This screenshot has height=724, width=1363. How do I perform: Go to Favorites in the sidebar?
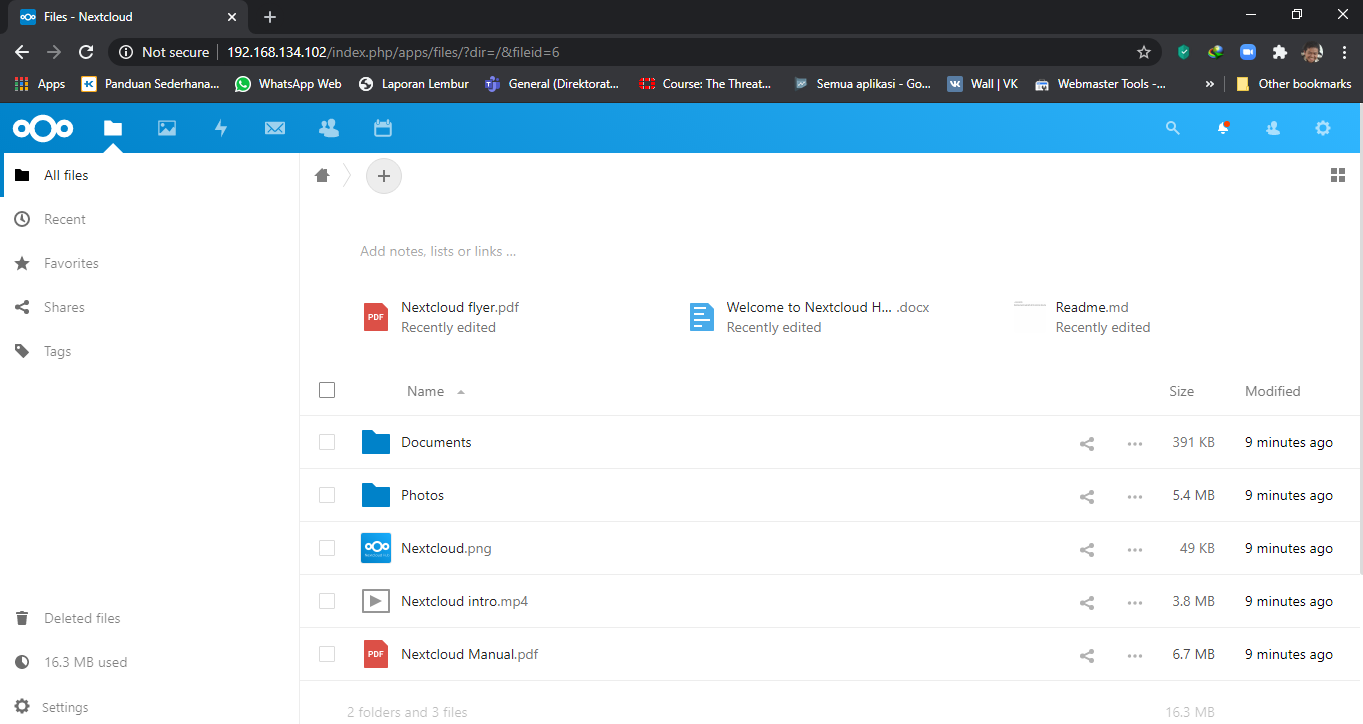pos(71,263)
